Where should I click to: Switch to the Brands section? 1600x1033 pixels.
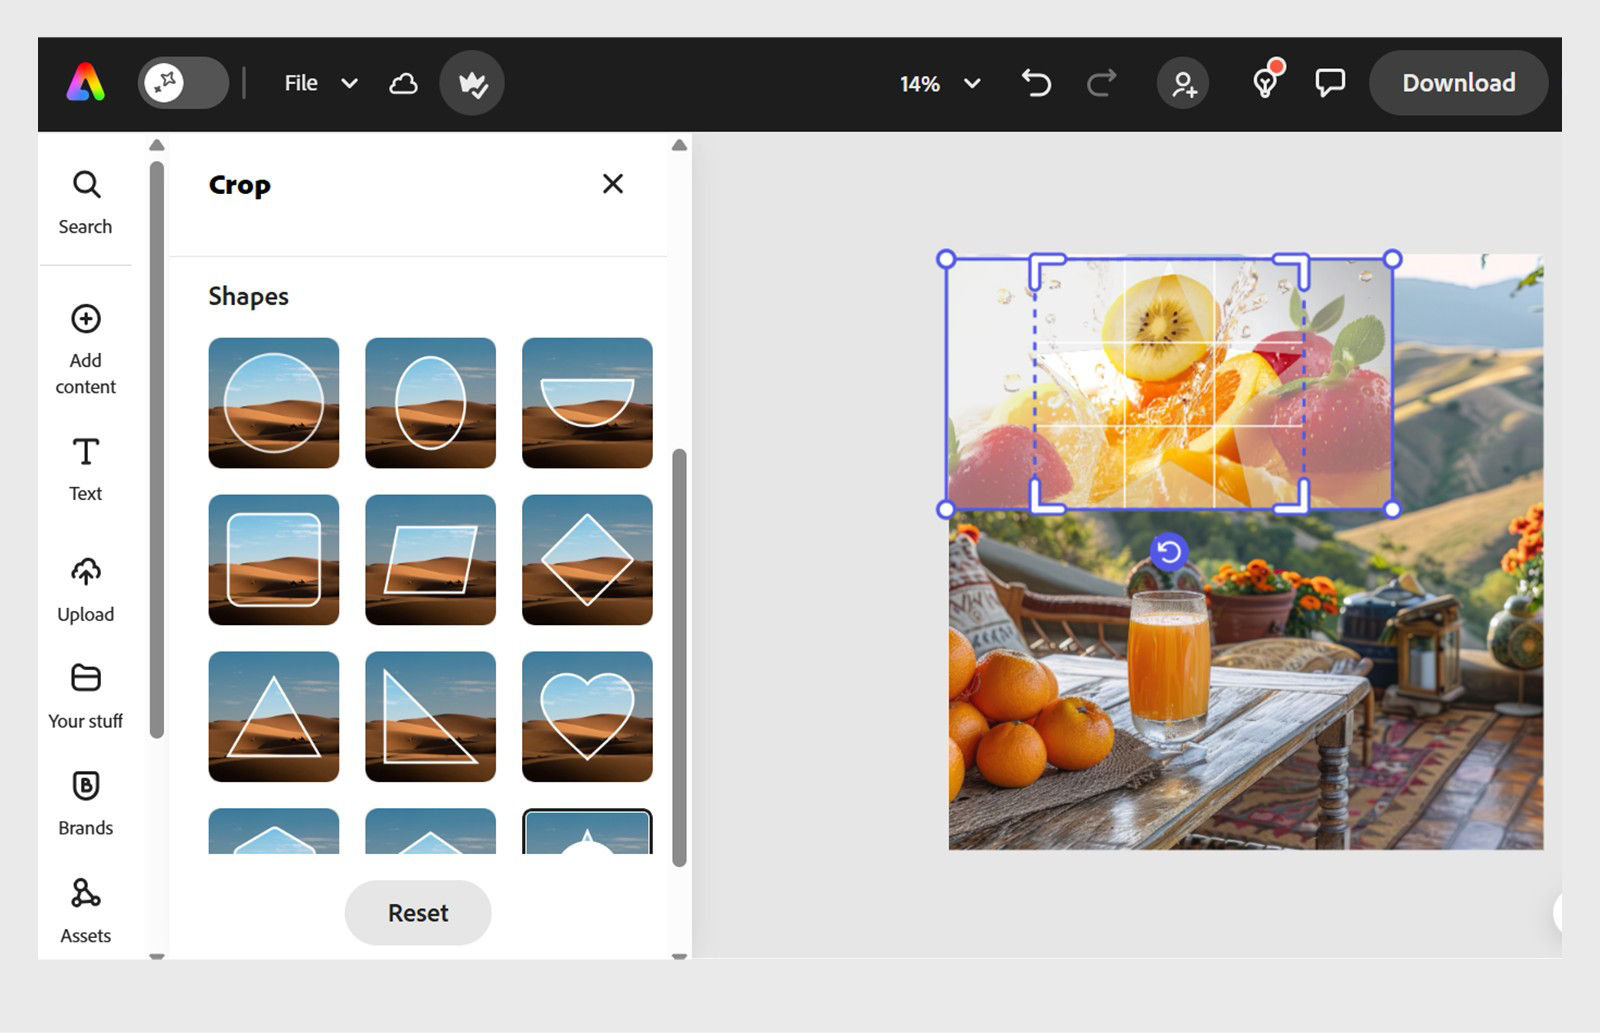(85, 800)
